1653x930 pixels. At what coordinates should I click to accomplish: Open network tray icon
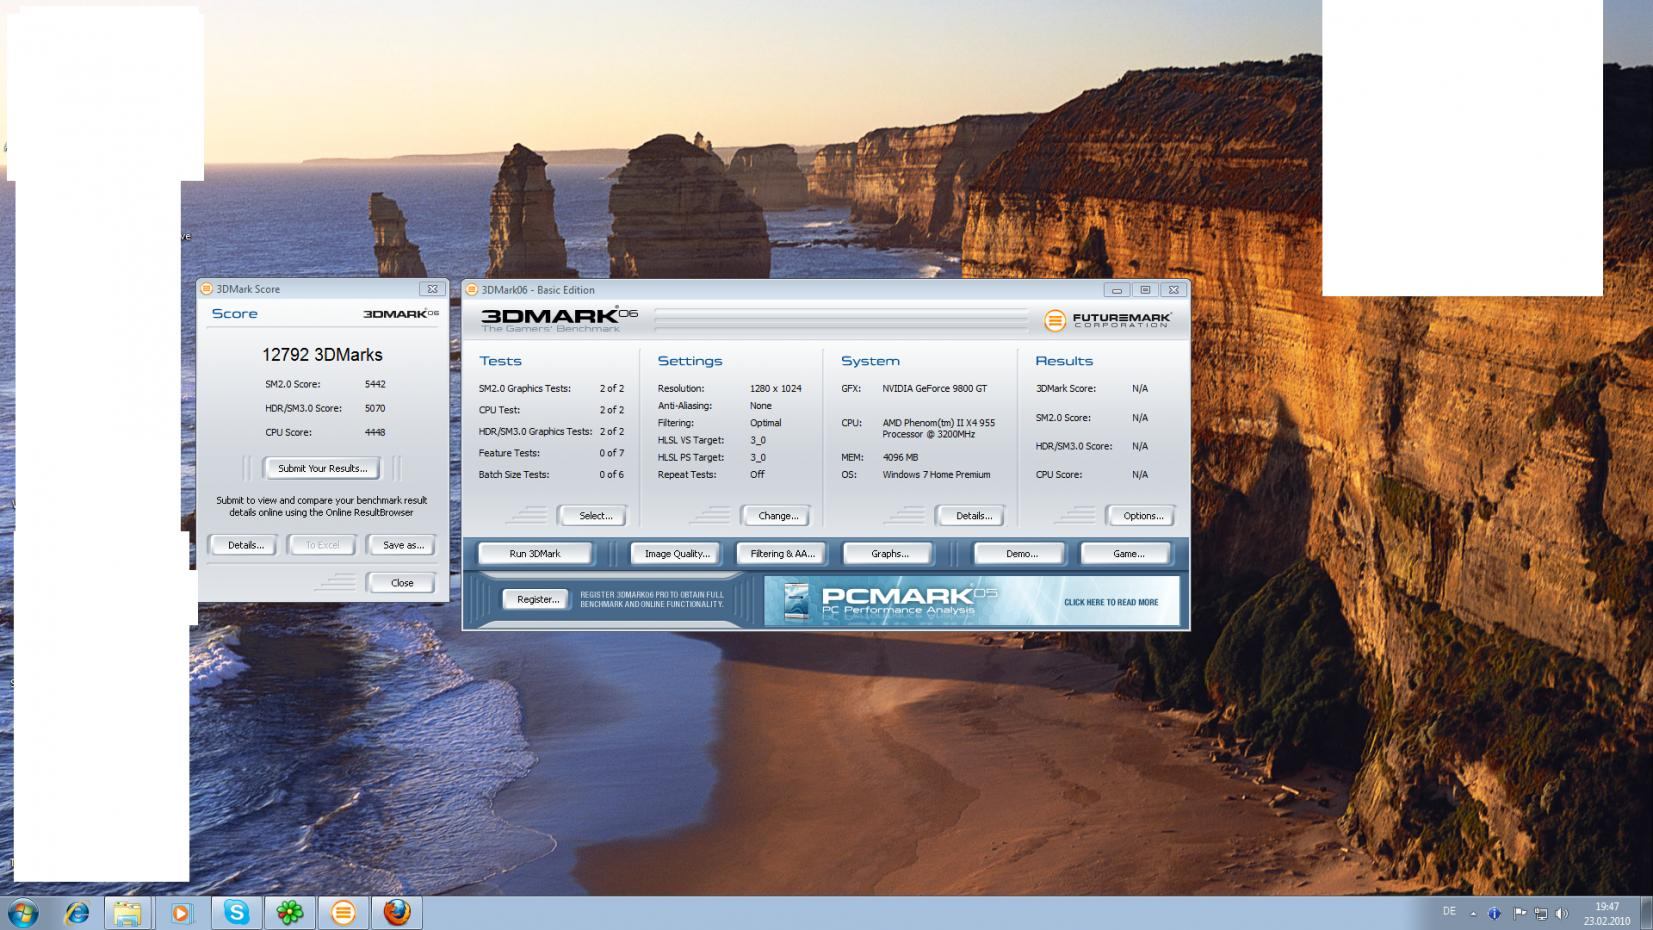coord(1541,913)
